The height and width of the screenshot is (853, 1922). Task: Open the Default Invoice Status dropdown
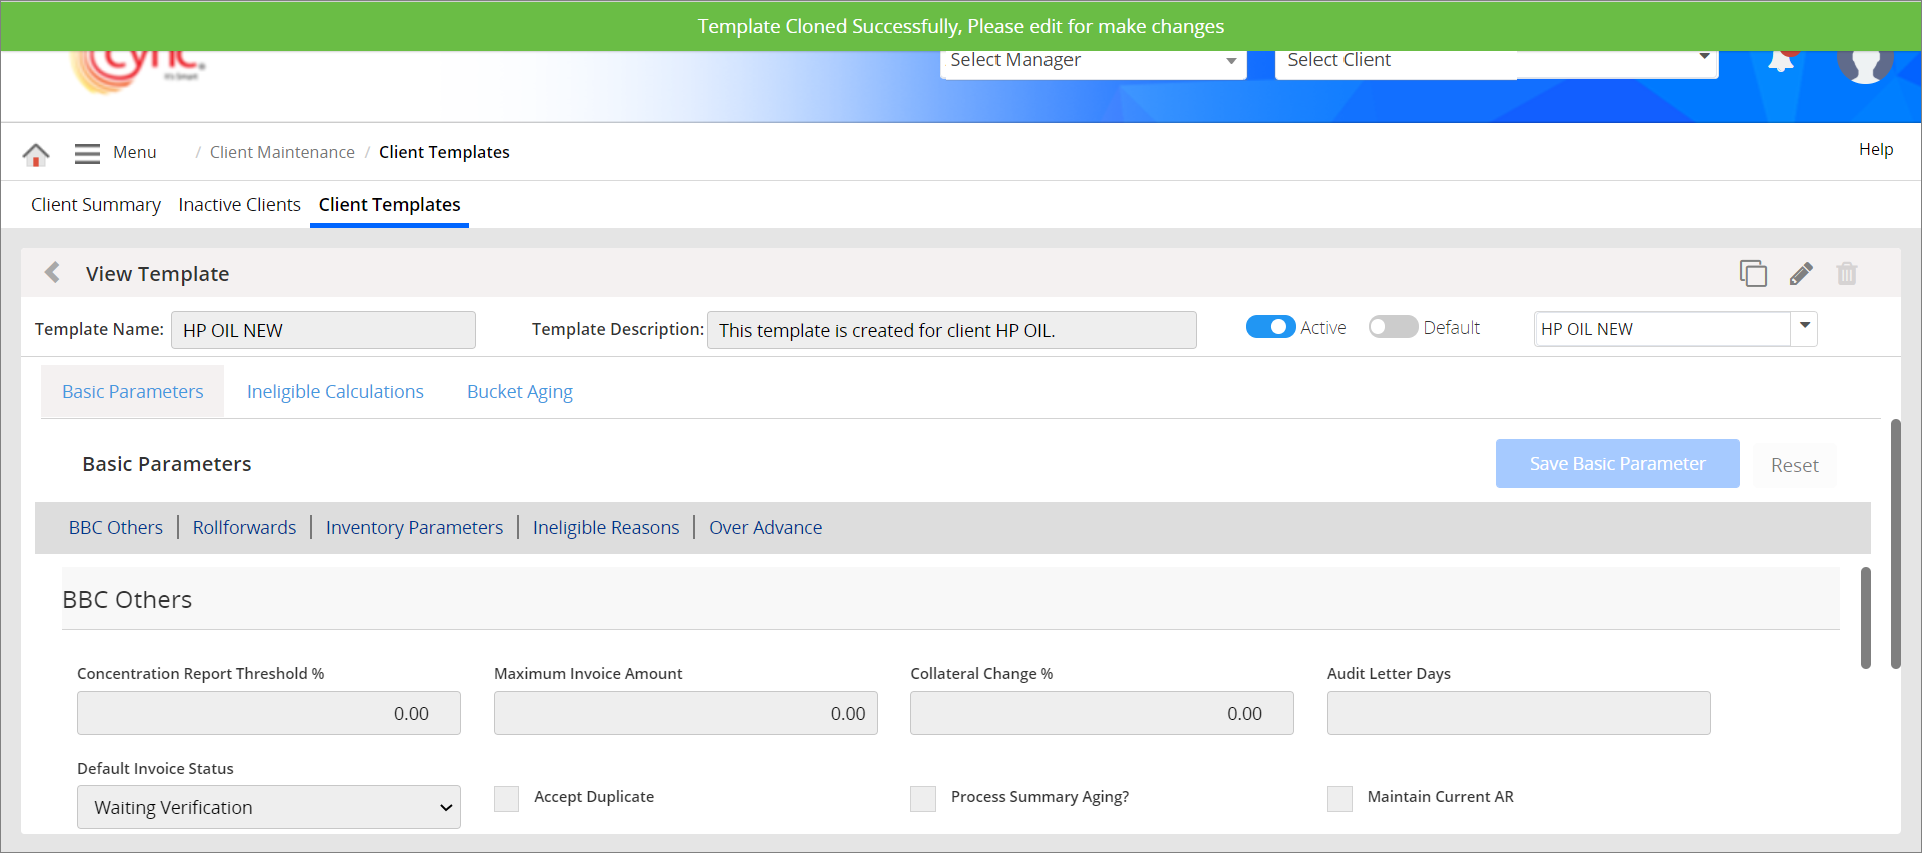[268, 807]
